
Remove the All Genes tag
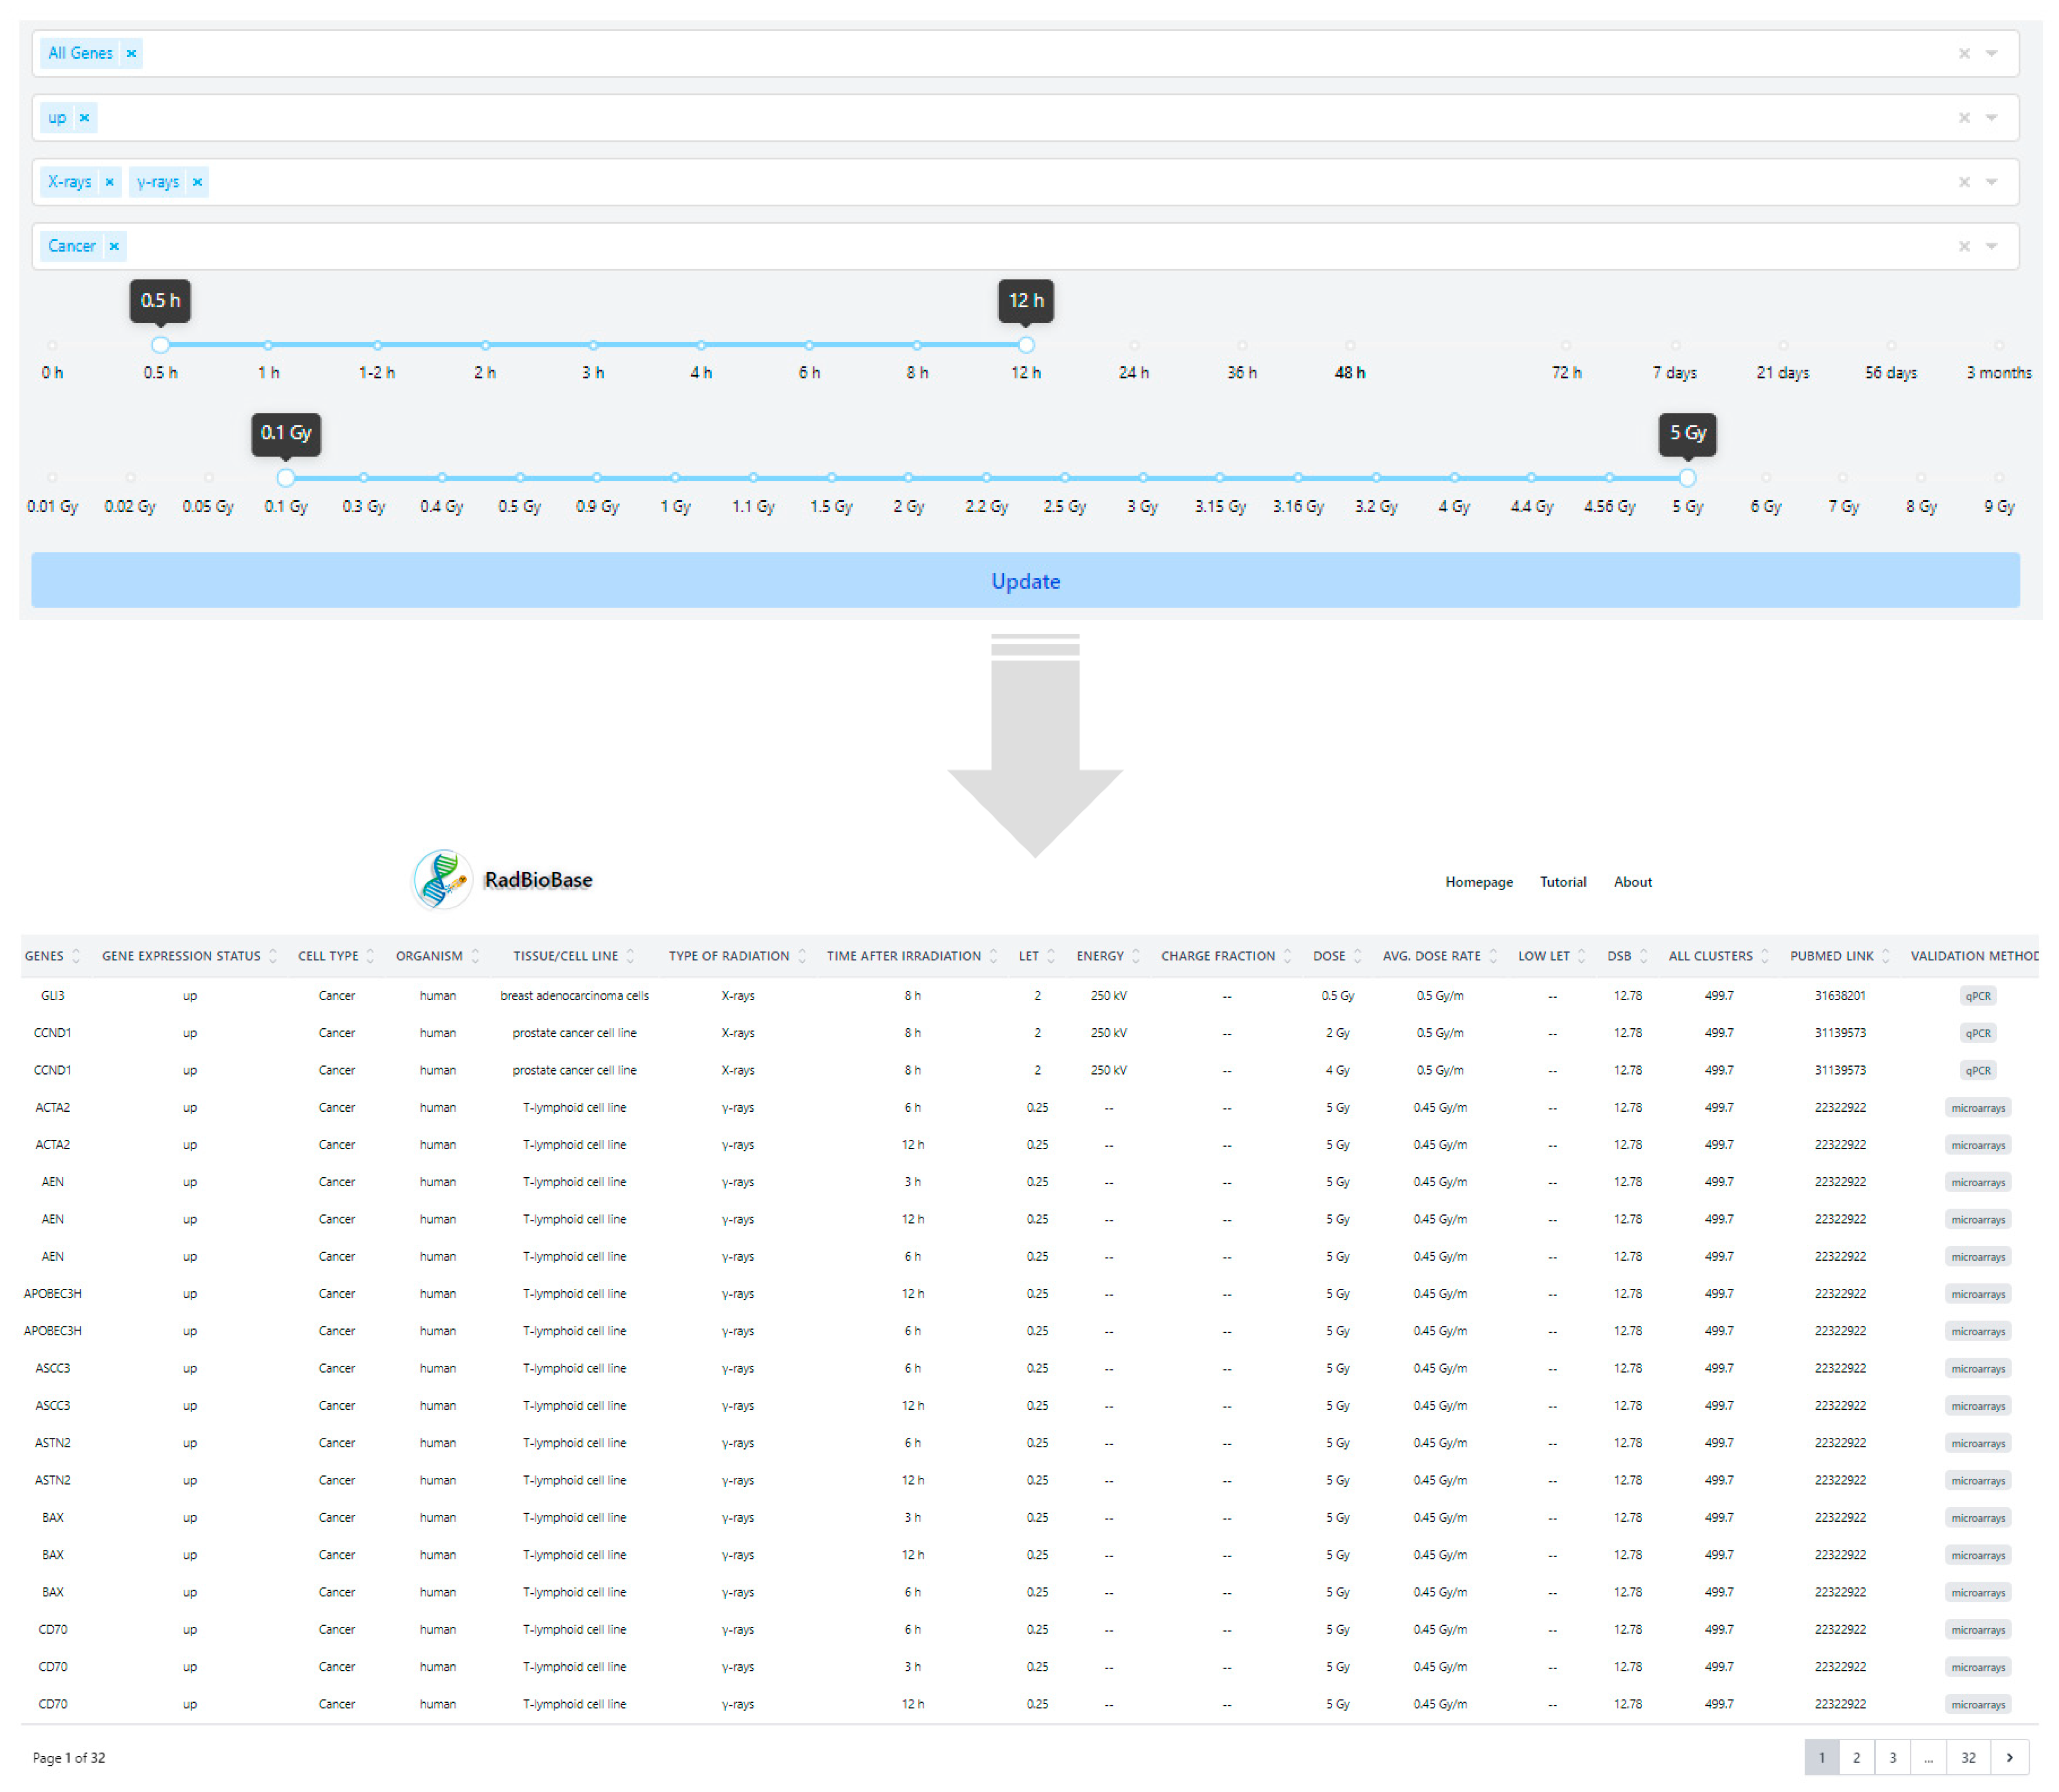(131, 53)
